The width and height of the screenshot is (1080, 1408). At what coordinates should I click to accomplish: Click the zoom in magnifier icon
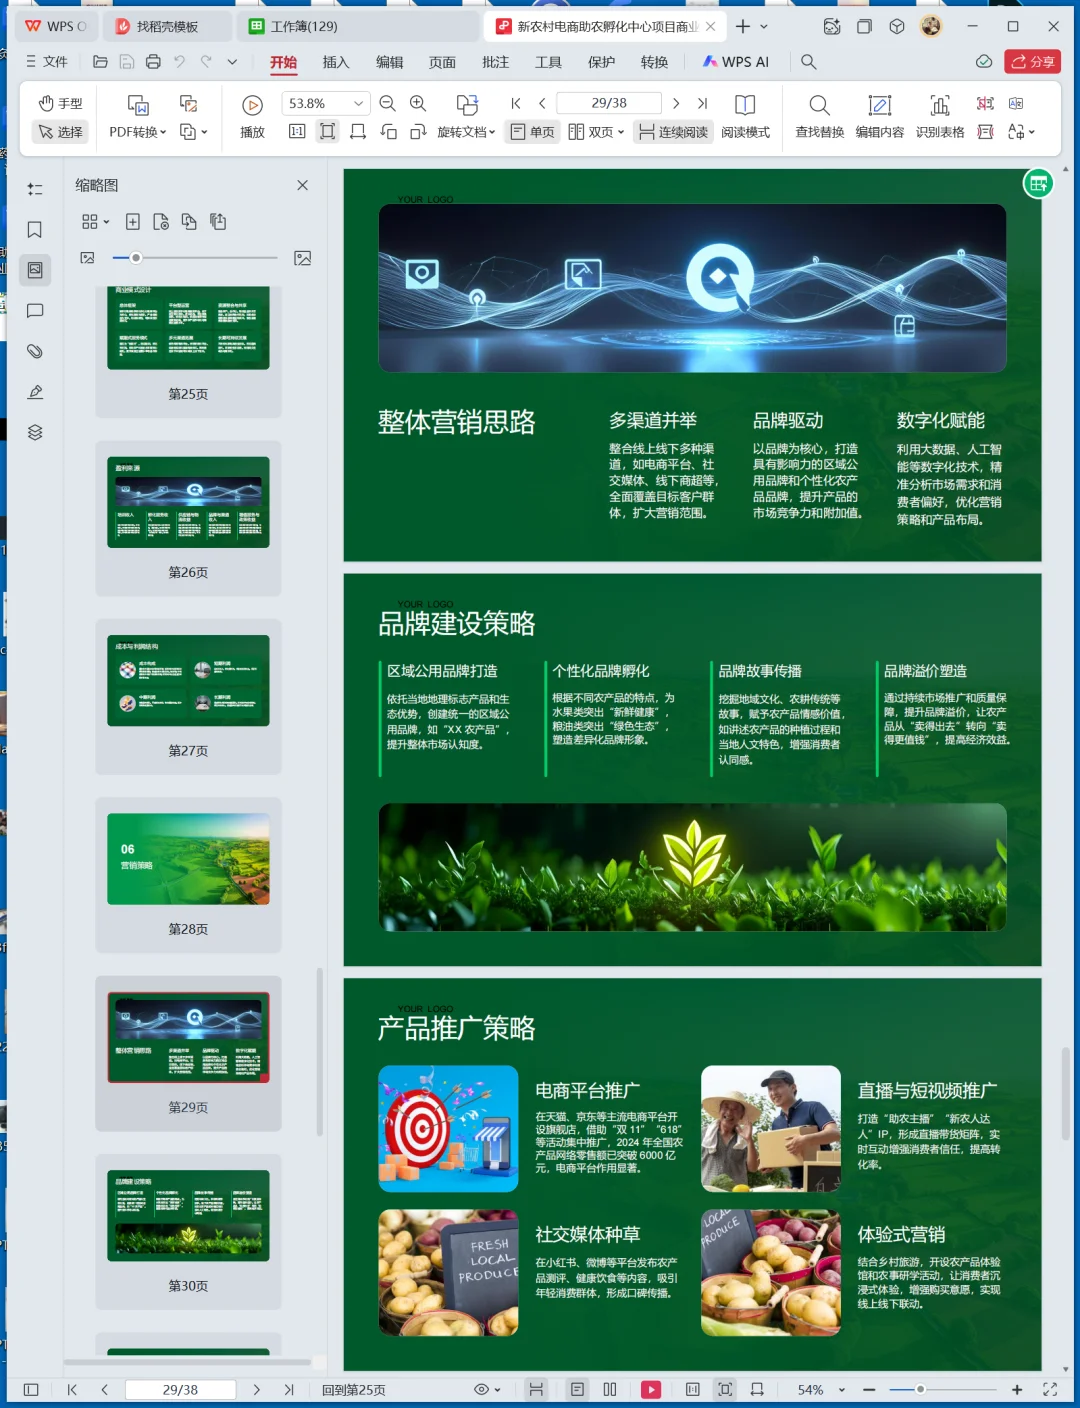(418, 103)
